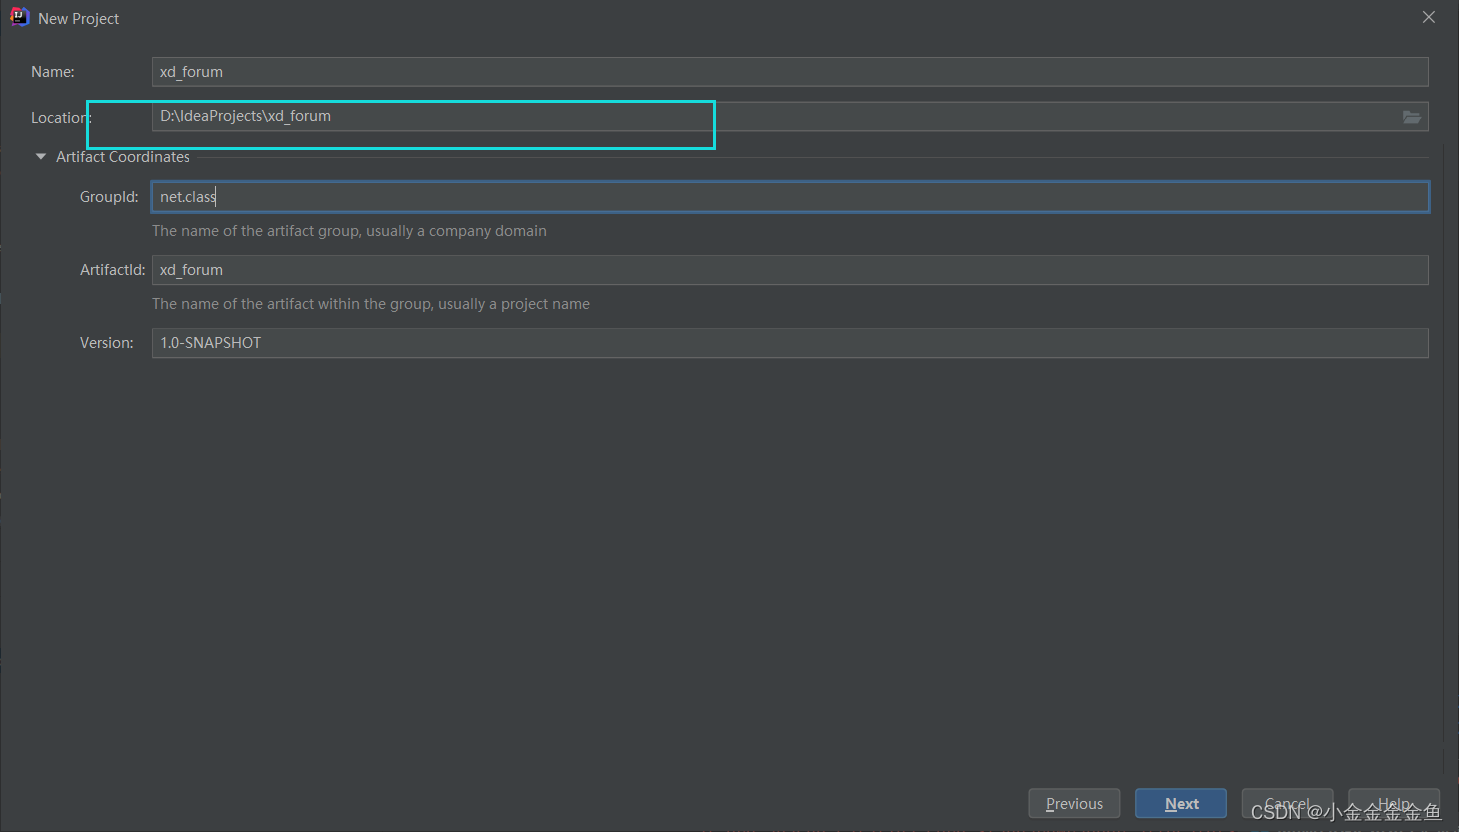This screenshot has height=832, width=1459.
Task: Click the folder browse icon in Location field
Action: 1411,117
